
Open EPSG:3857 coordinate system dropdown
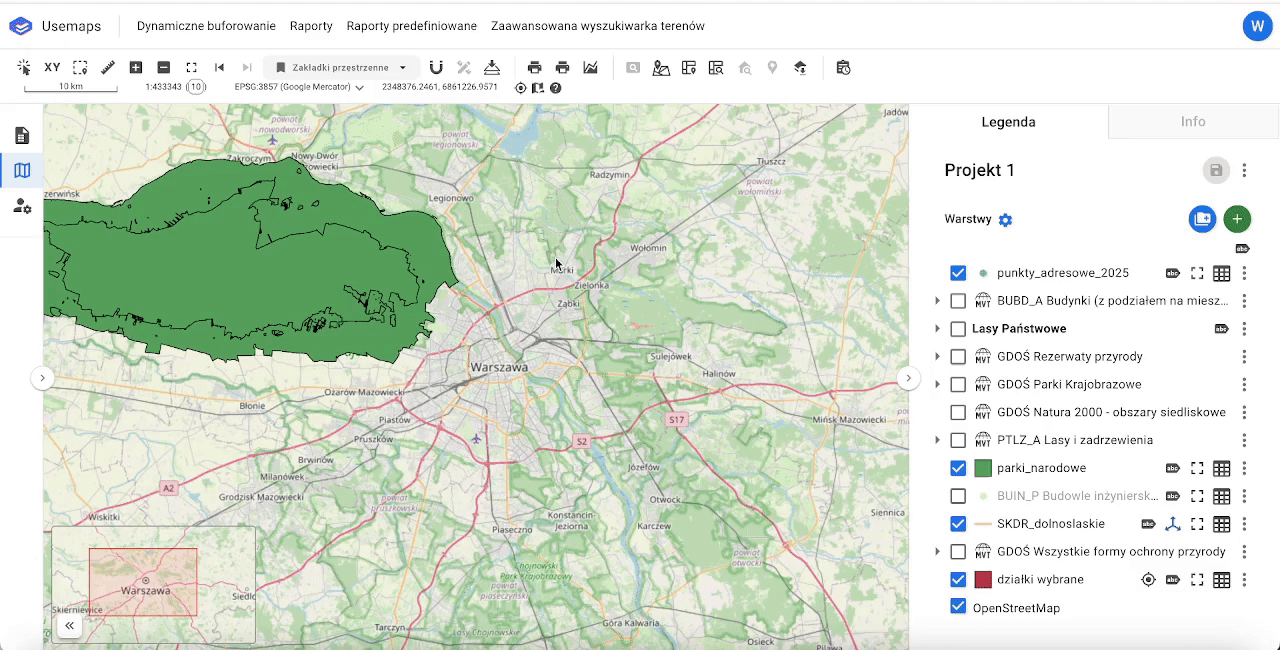pos(299,88)
